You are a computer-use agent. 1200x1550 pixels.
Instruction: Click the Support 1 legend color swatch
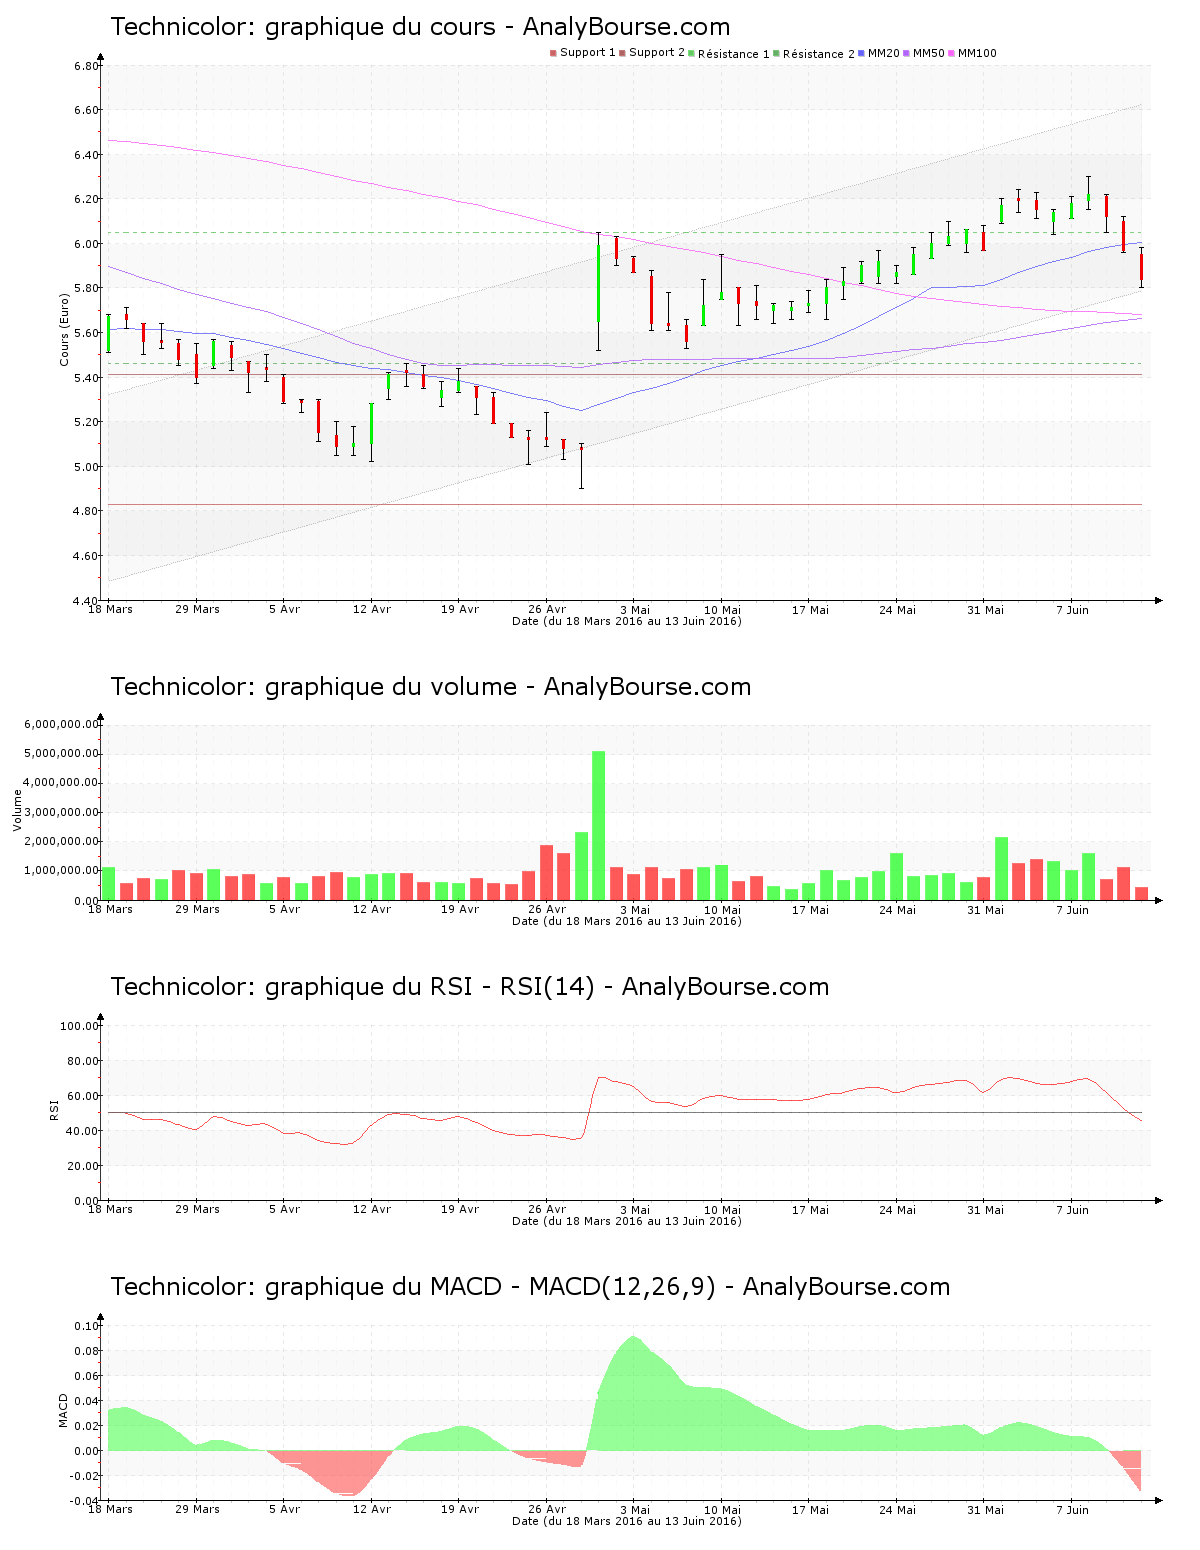553,53
